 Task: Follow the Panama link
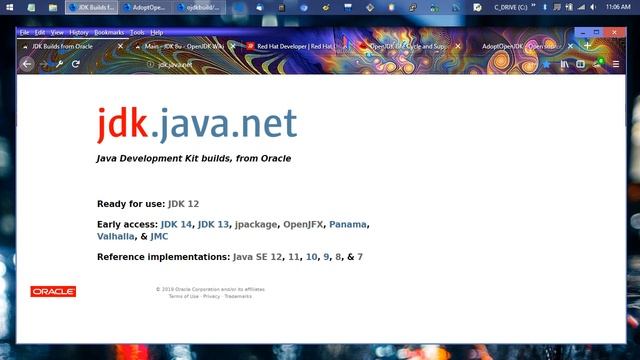click(348, 224)
